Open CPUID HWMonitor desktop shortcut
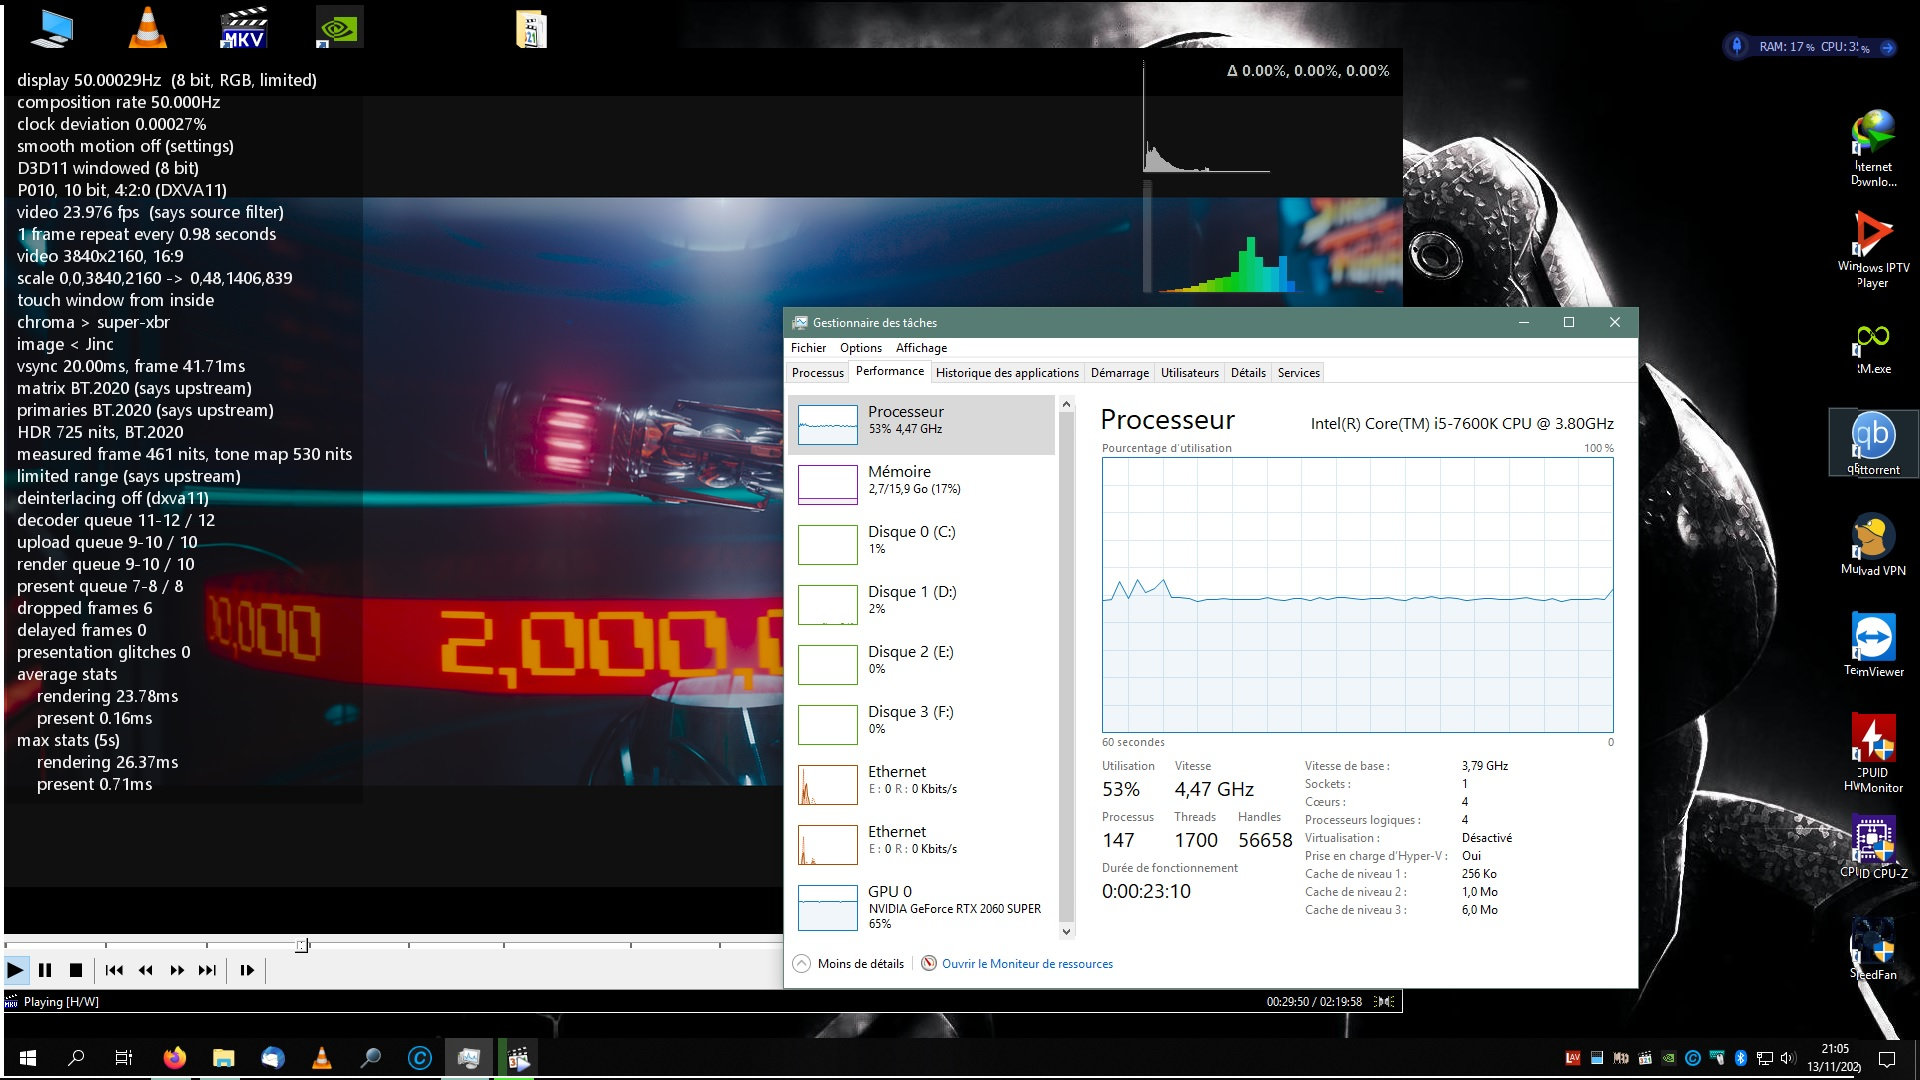1920x1080 pixels. tap(1873, 753)
